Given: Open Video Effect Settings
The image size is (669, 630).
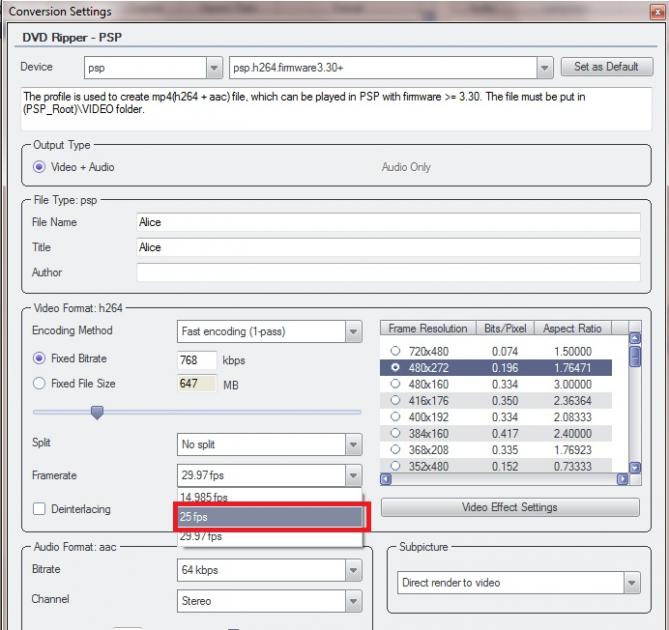Looking at the screenshot, I should pos(510,507).
